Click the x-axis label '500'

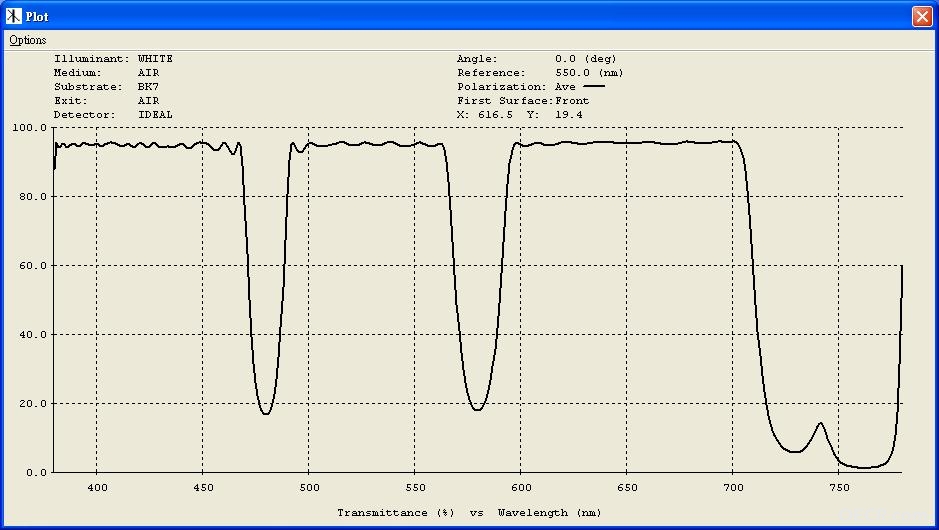tap(309, 487)
